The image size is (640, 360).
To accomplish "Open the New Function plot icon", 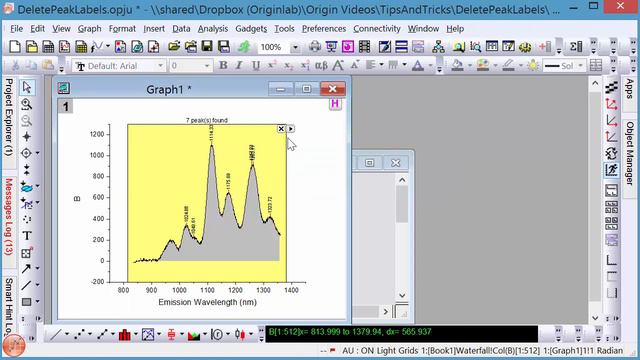I will coord(97,47).
